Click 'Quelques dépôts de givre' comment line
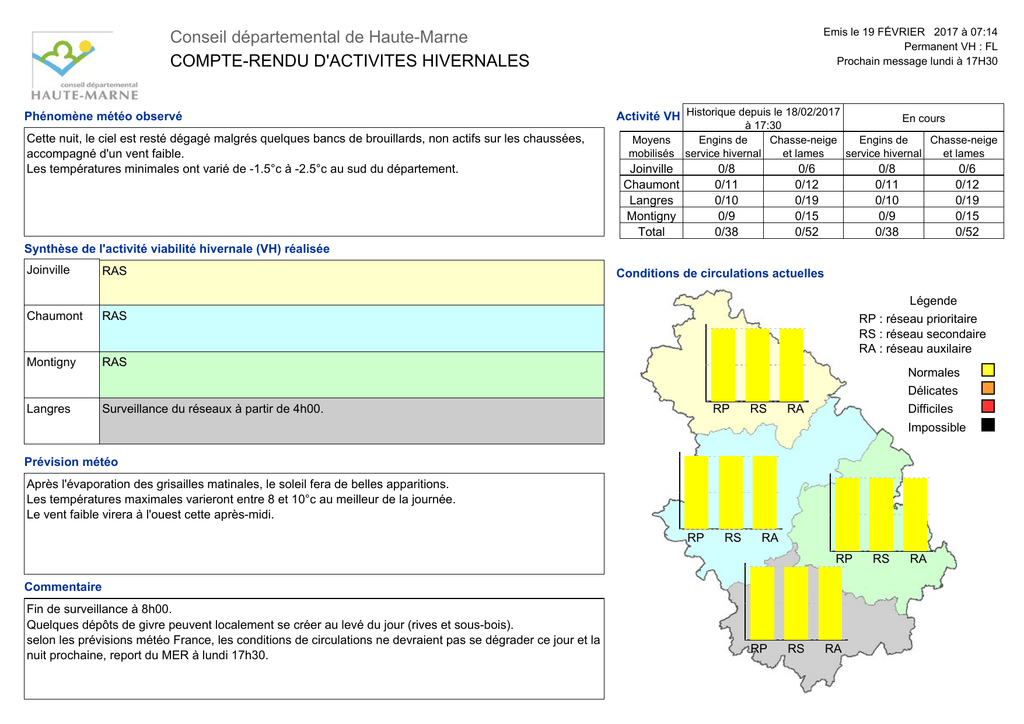The height and width of the screenshot is (724, 1024). click(x=270, y=625)
